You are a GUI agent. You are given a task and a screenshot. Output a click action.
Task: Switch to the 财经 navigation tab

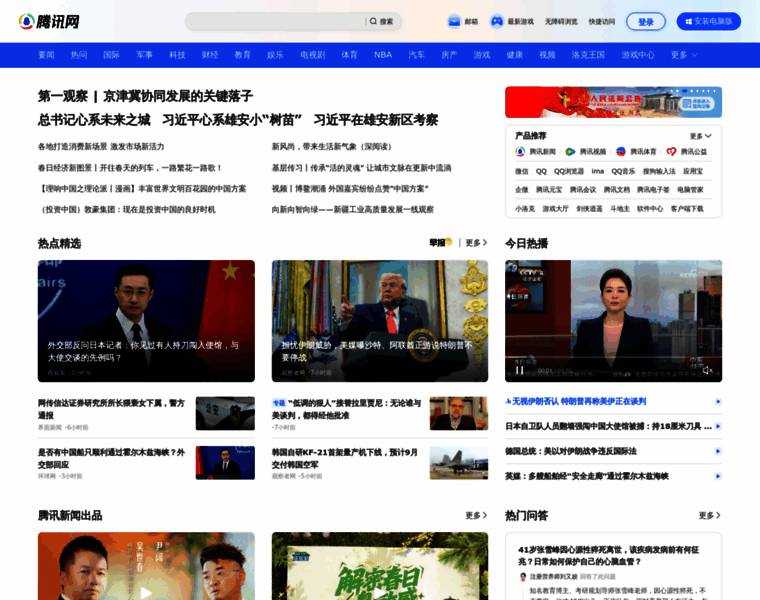click(x=210, y=55)
